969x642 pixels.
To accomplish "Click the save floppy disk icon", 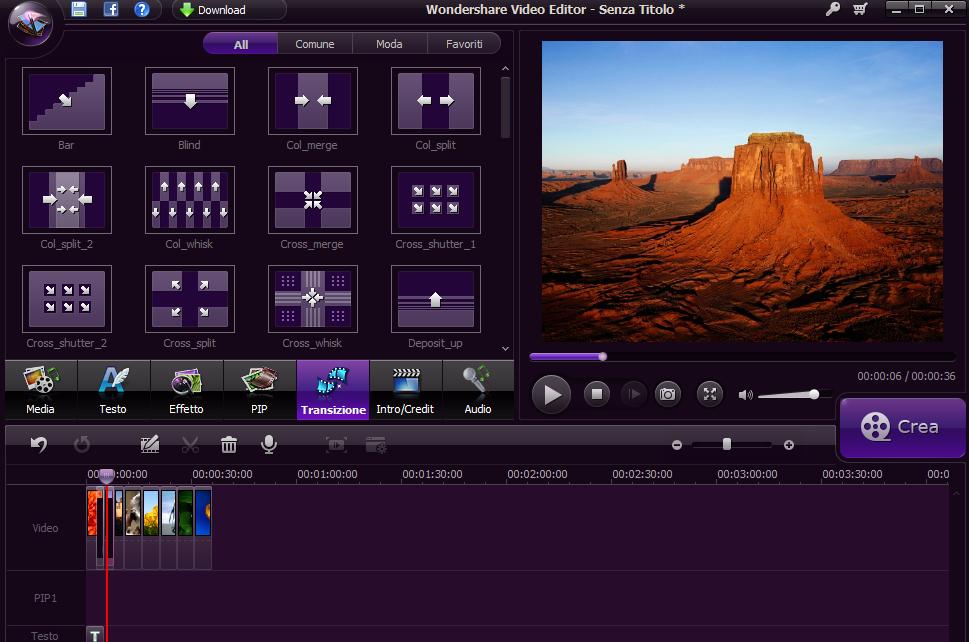I will click(x=79, y=10).
